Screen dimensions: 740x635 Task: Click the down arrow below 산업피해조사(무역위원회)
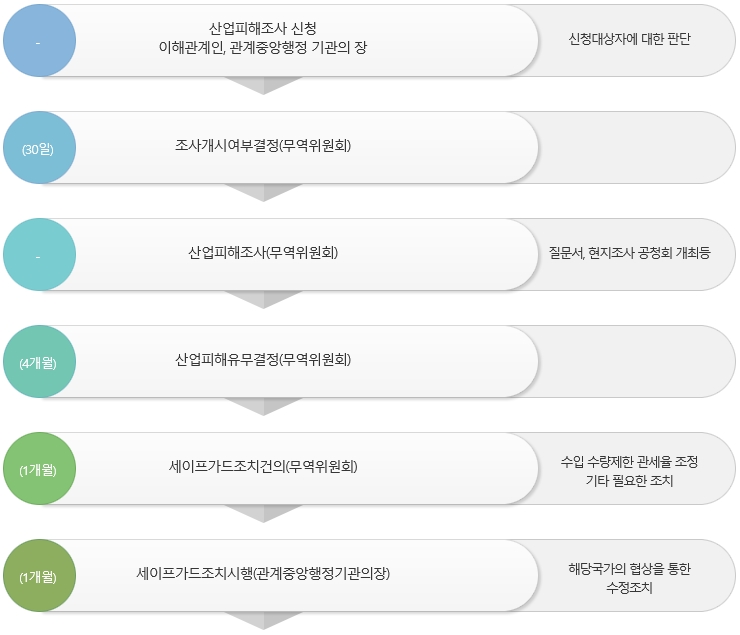click(263, 300)
